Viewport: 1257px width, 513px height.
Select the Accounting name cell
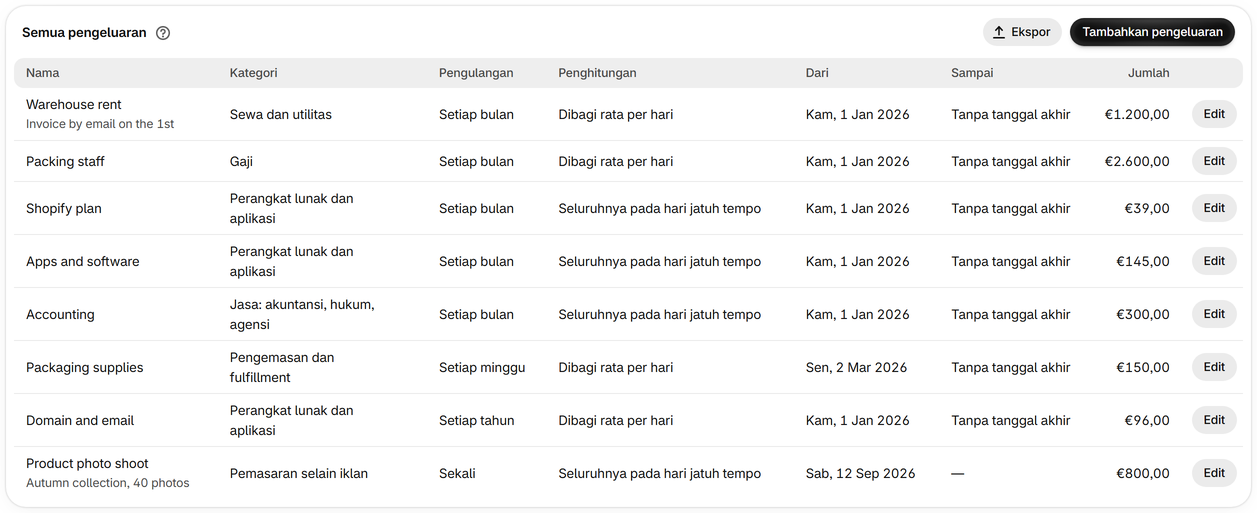[60, 314]
